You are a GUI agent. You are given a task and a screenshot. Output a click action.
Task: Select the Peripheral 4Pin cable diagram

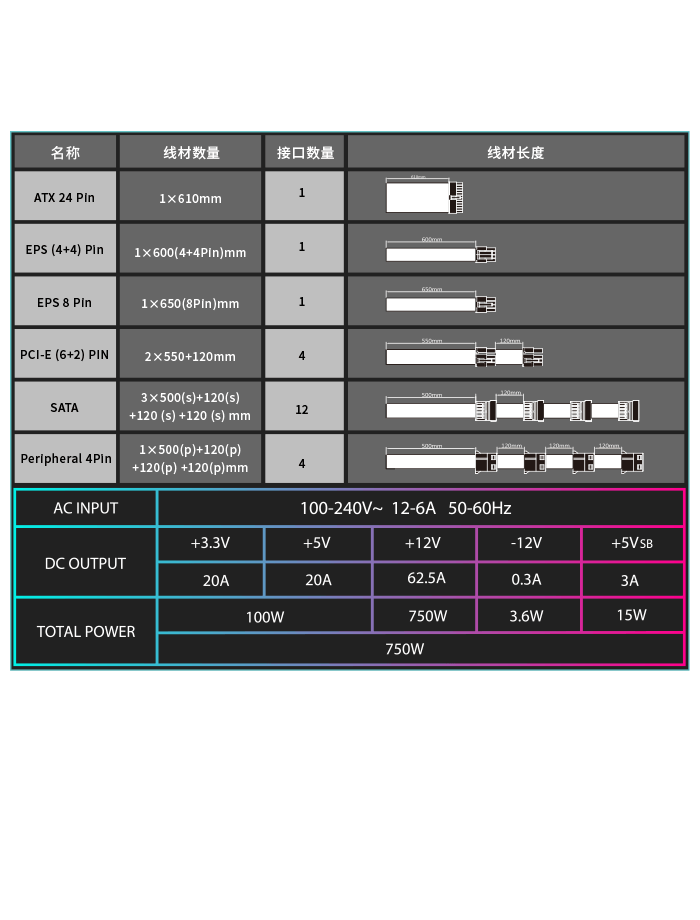click(x=514, y=460)
